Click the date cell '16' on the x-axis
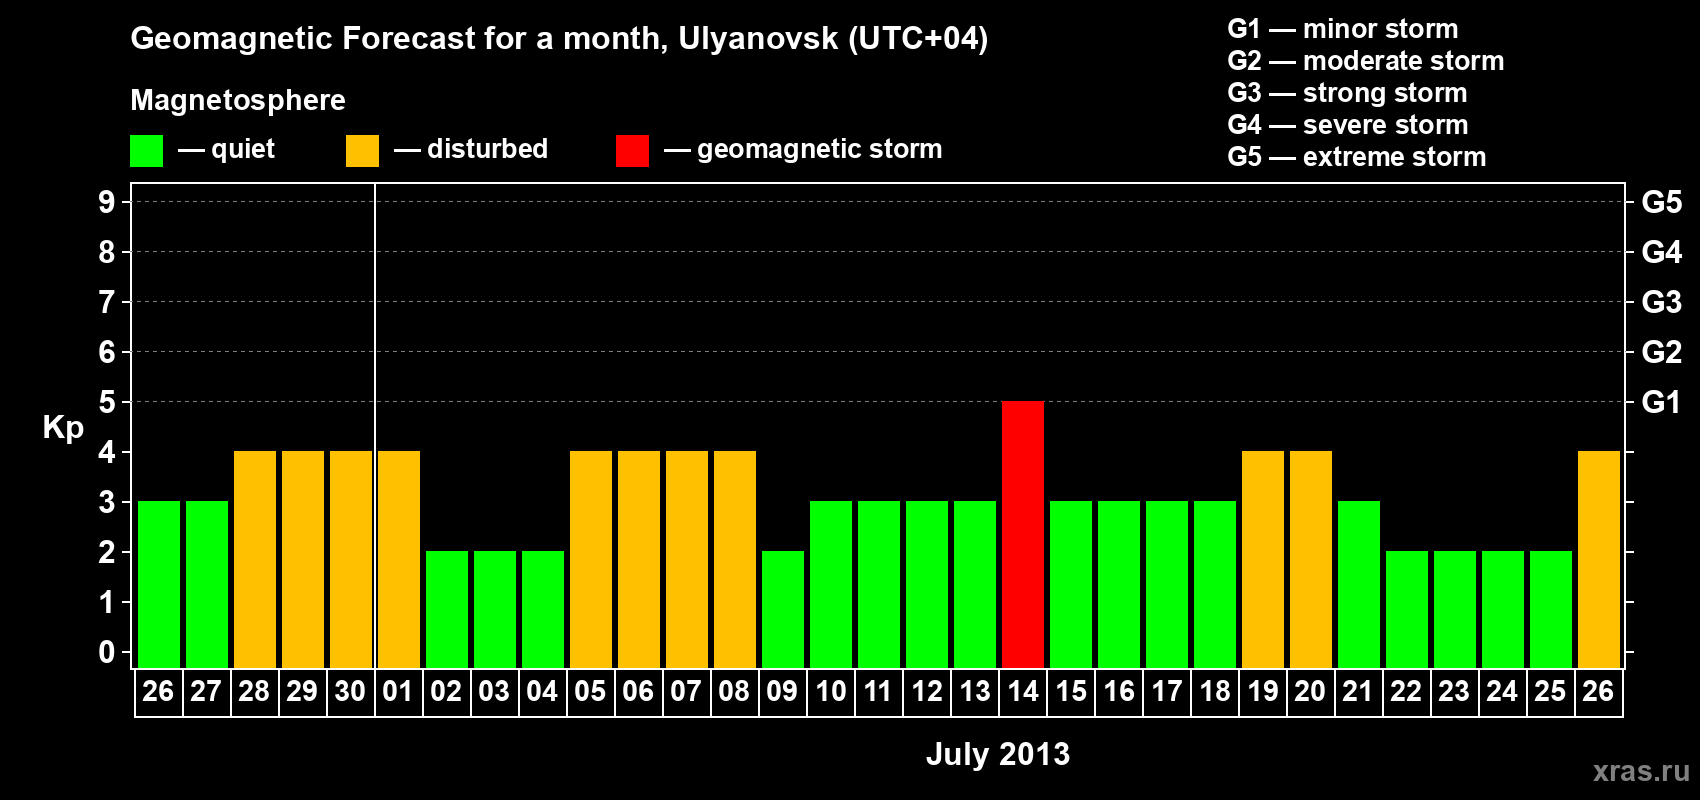The image size is (1700, 800). (x=1119, y=692)
